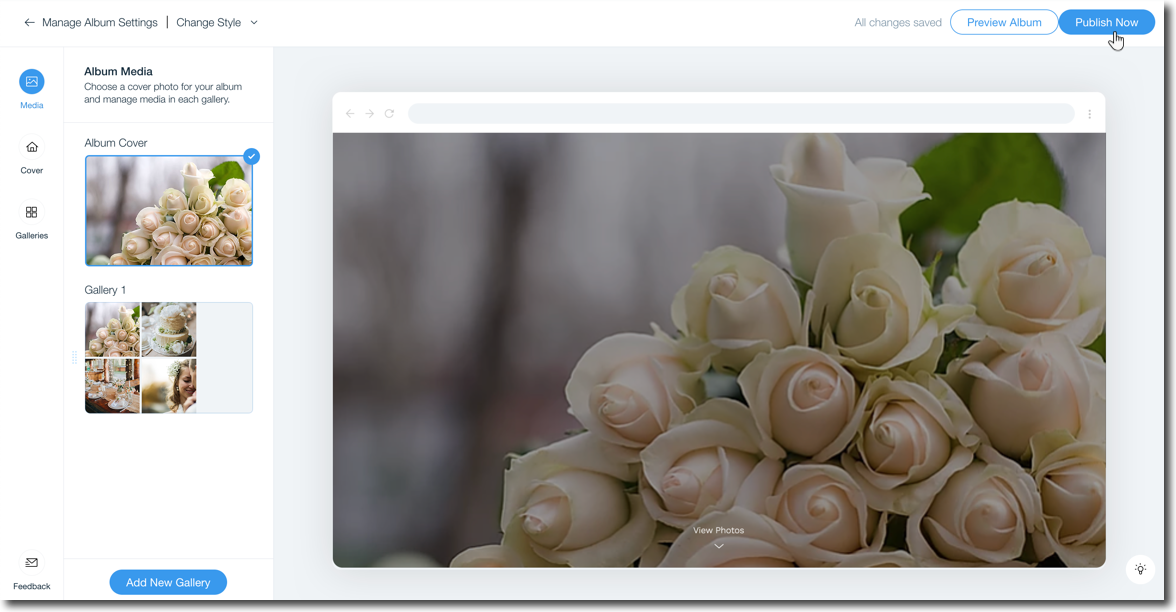1176x612 pixels.
Task: Click the View Photos text in preview
Action: 718,530
